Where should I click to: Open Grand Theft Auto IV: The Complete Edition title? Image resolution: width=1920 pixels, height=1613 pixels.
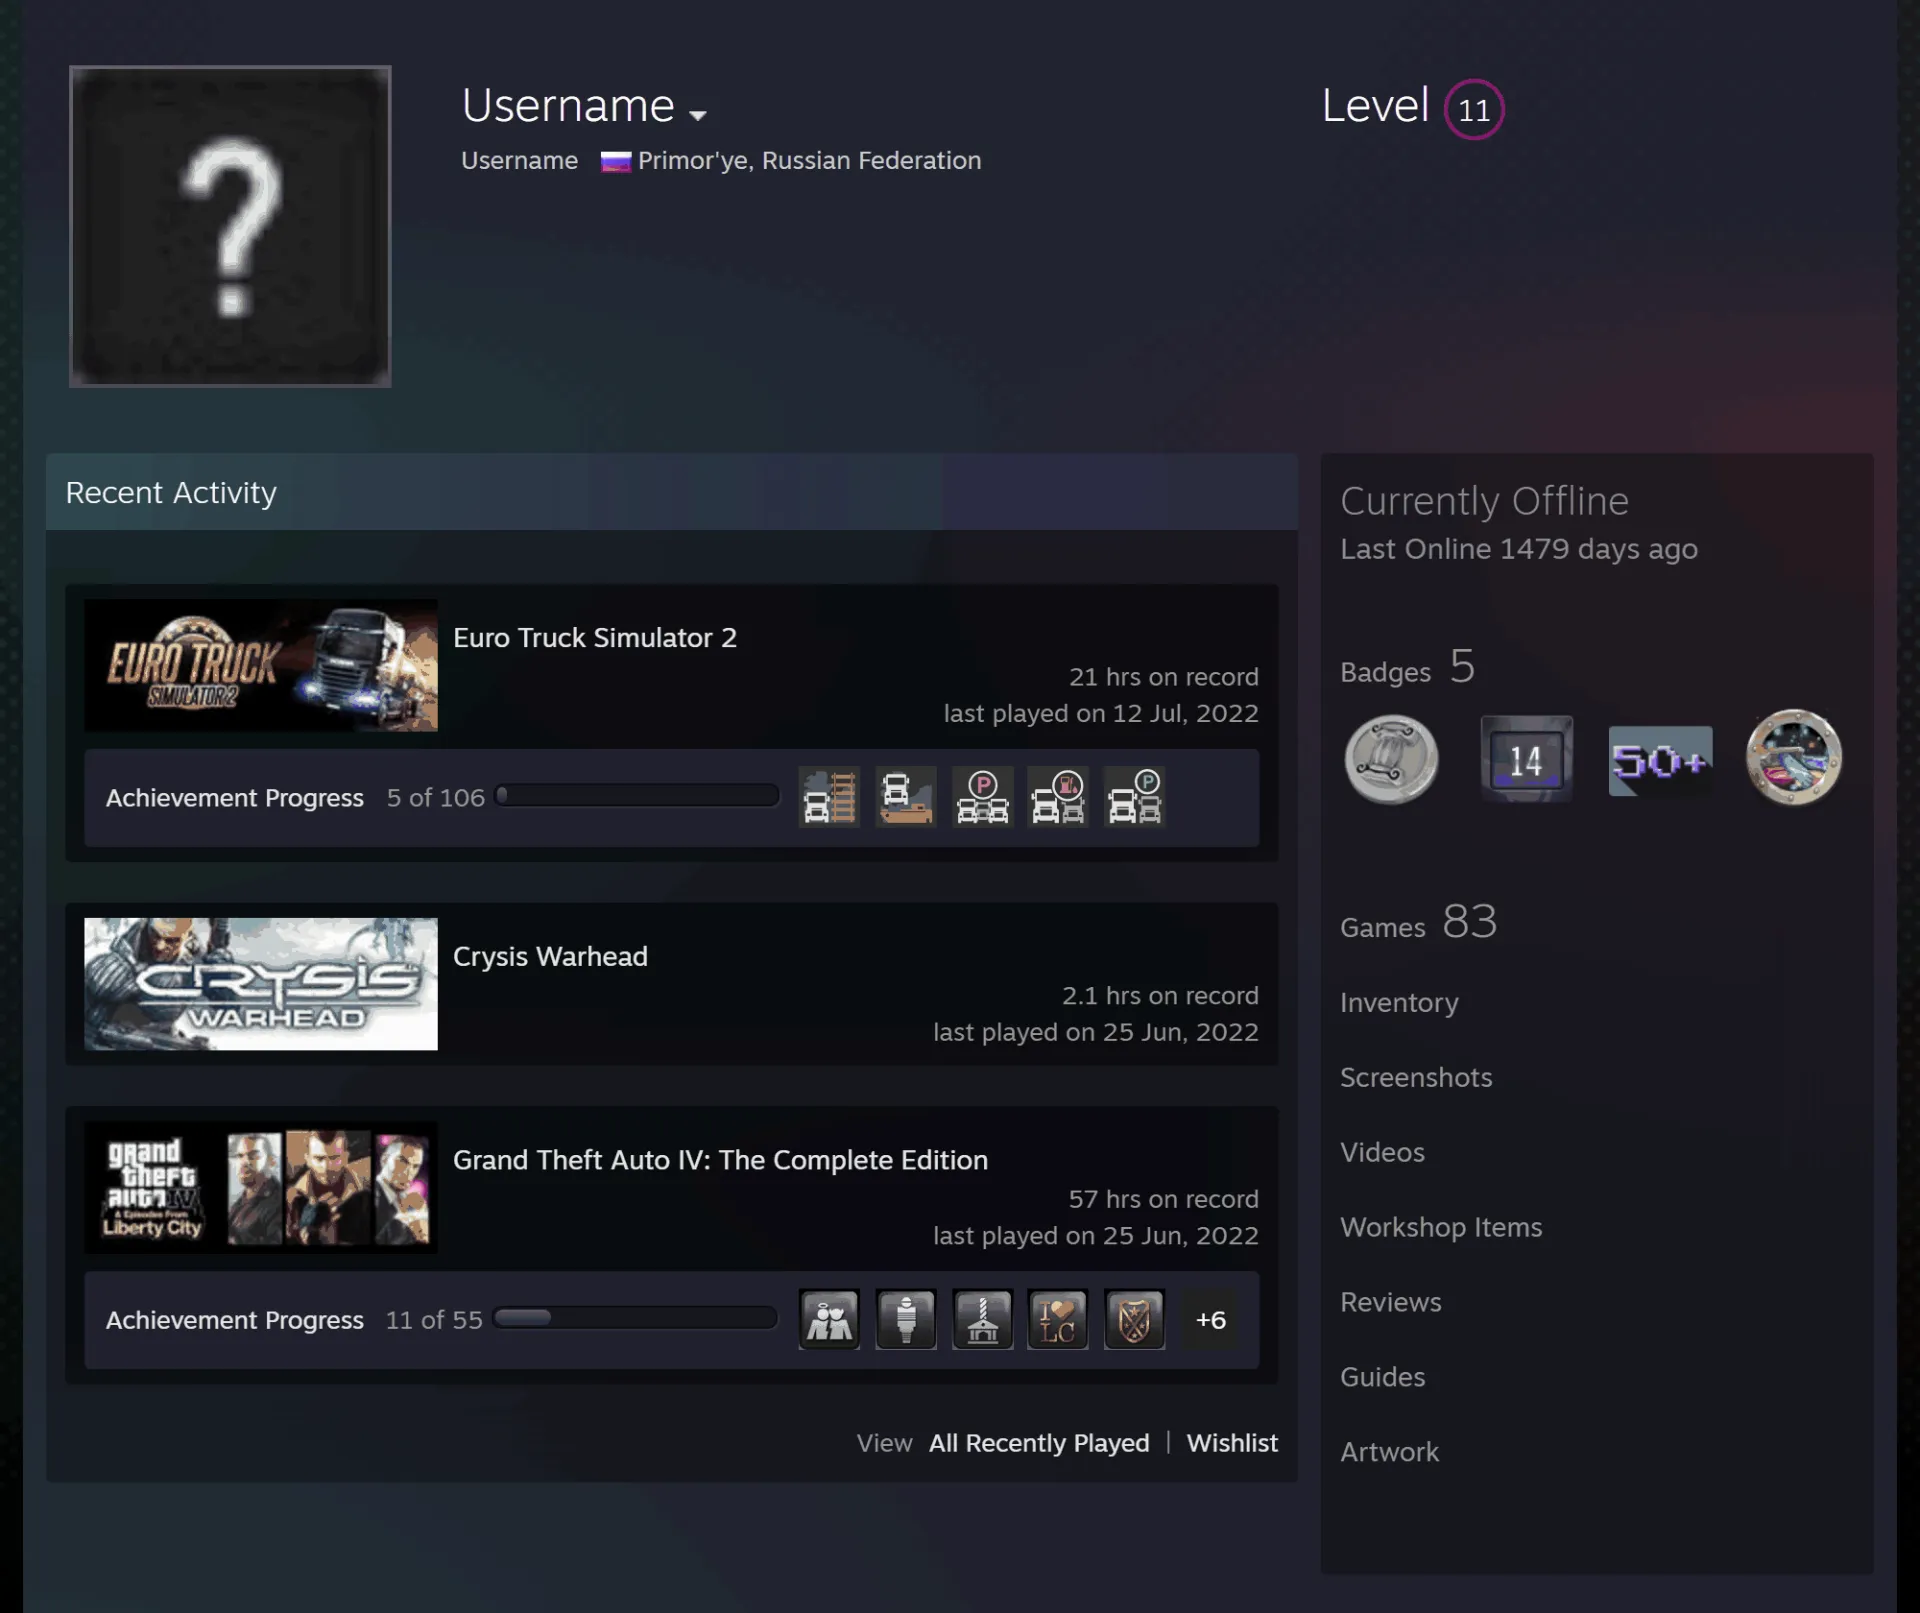click(x=720, y=1160)
